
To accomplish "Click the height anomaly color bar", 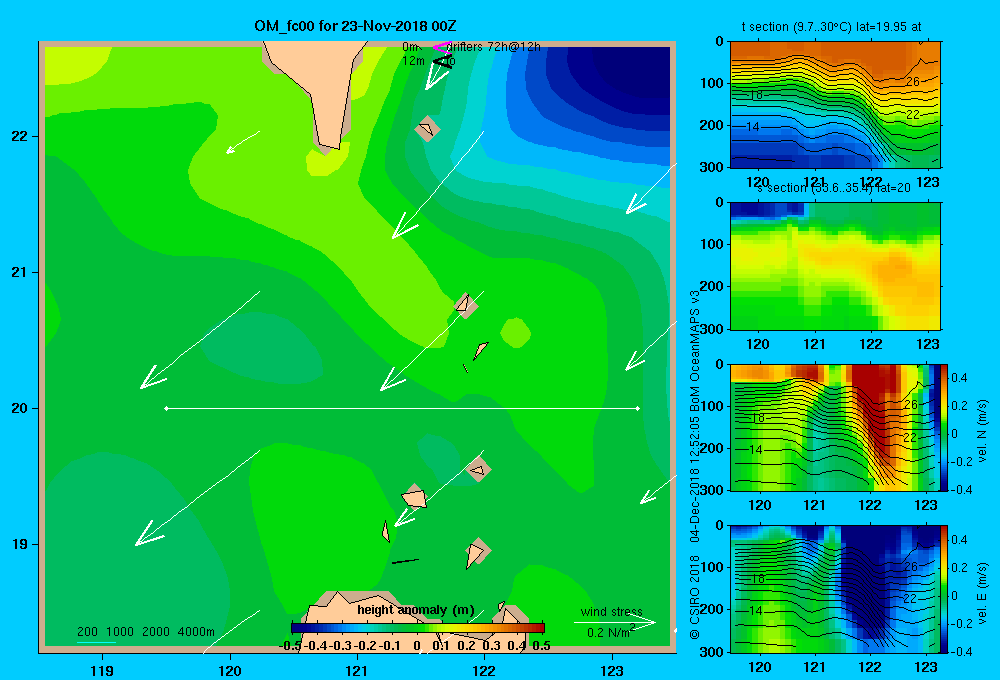I will [418, 628].
